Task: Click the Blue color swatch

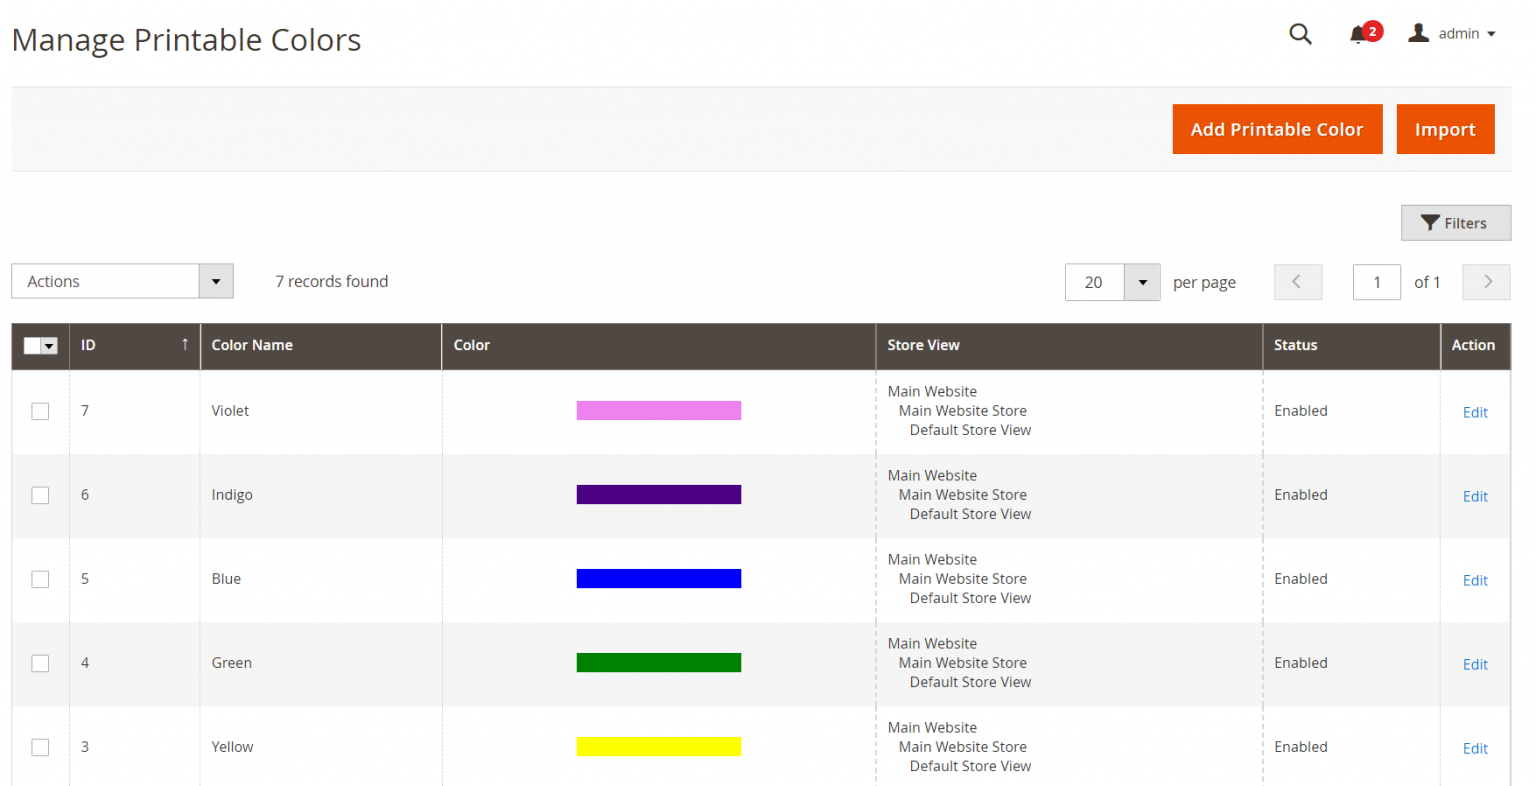Action: click(x=658, y=579)
